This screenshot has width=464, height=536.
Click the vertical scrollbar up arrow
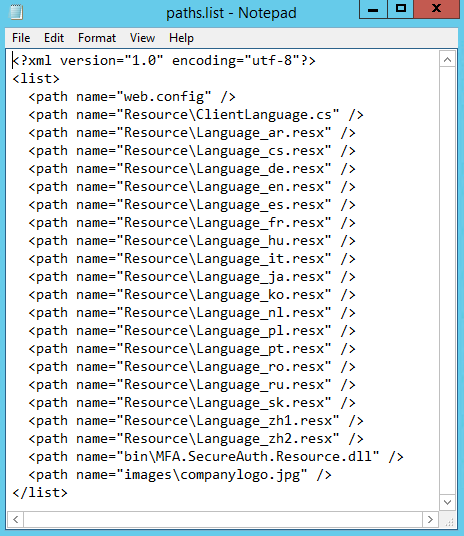click(447, 60)
